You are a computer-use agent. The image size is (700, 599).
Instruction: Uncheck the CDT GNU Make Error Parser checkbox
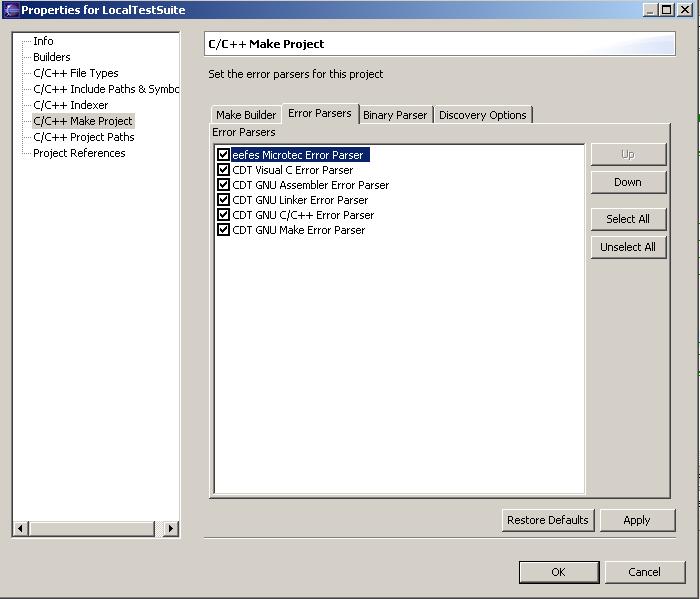click(x=224, y=230)
